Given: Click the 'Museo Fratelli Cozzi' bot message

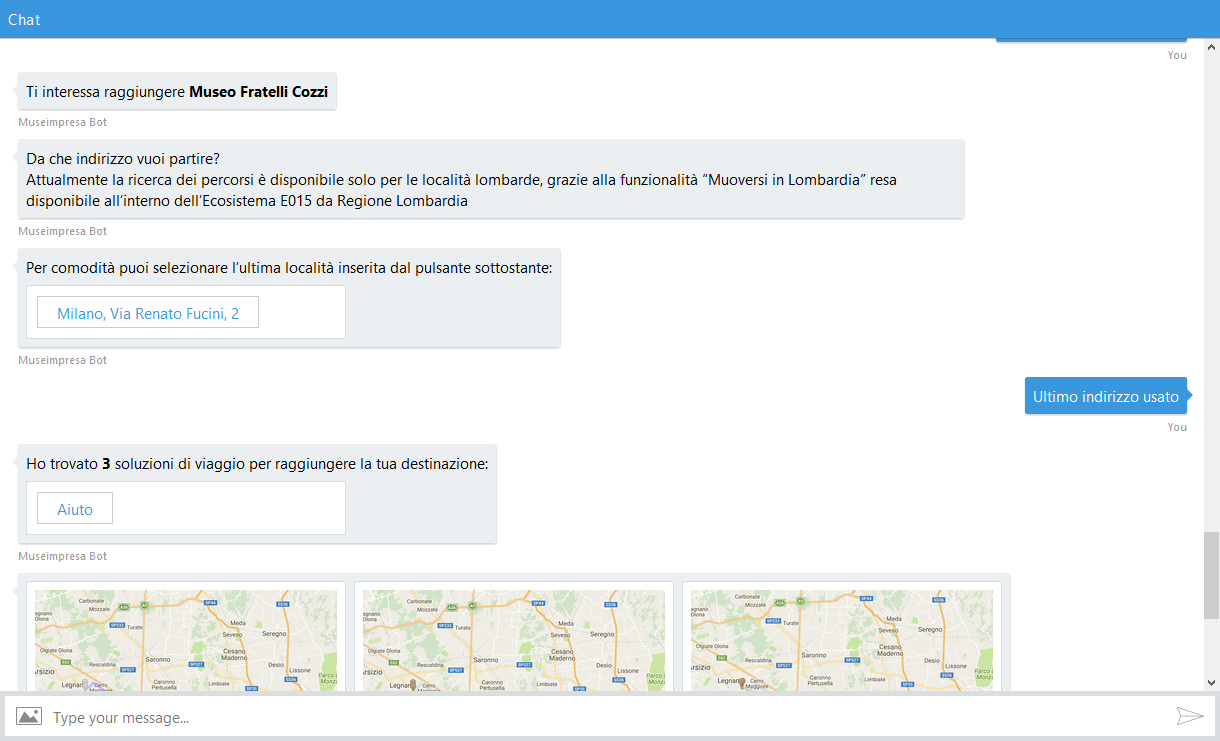Looking at the screenshot, I should 177,92.
